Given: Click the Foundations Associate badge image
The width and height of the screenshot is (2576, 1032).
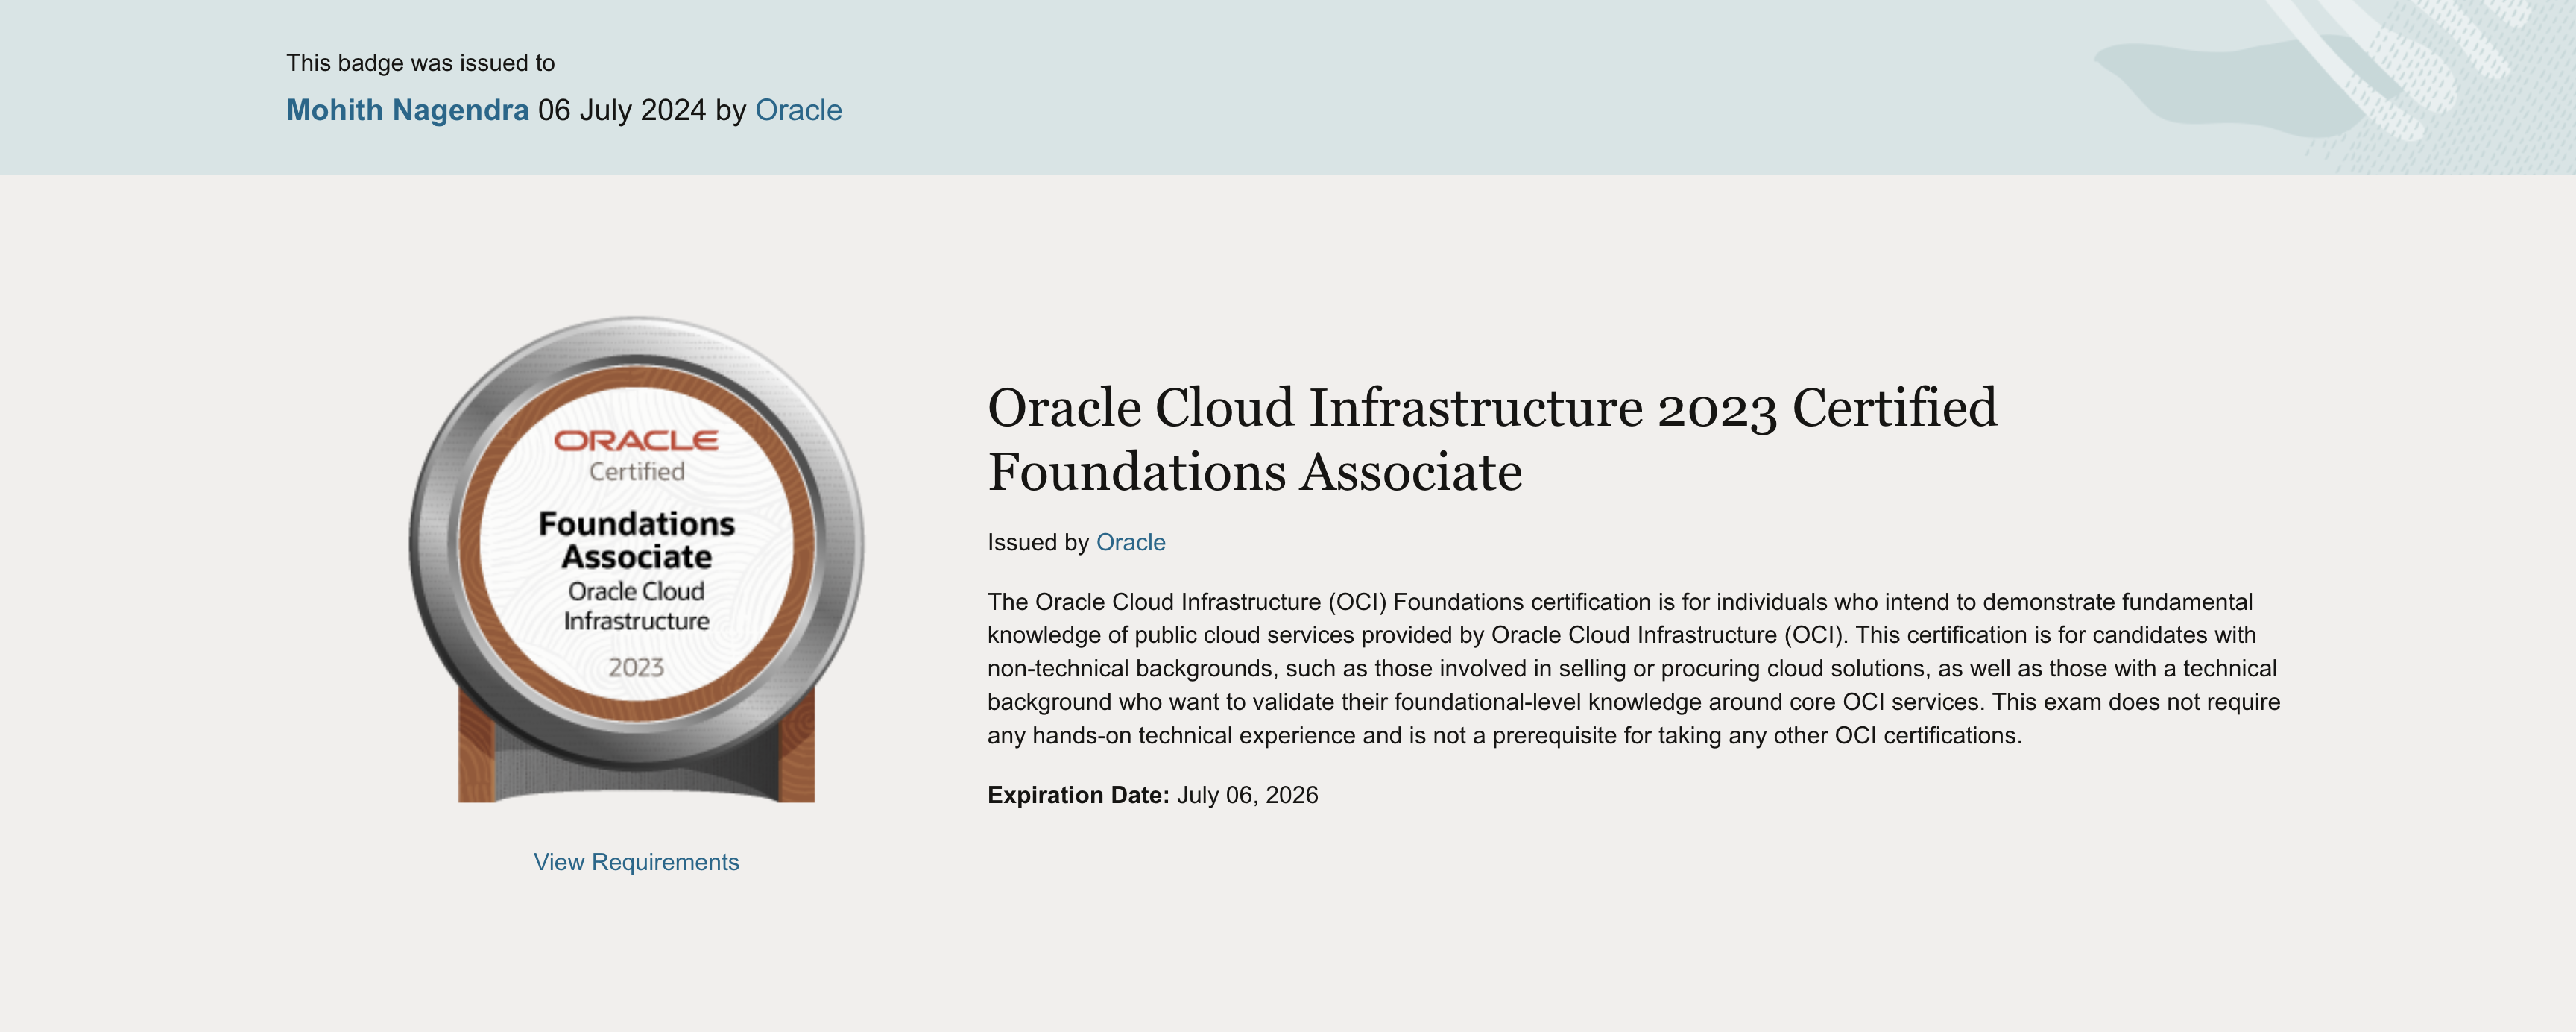Looking at the screenshot, I should point(636,560).
